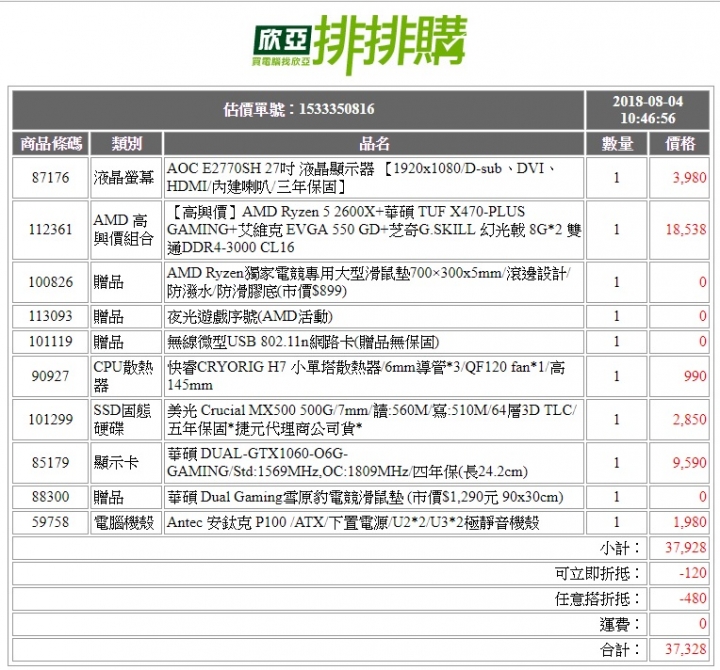Screen dimensions: 720x670
Task: Click the 商品條碼 column header
Action: [x=51, y=144]
